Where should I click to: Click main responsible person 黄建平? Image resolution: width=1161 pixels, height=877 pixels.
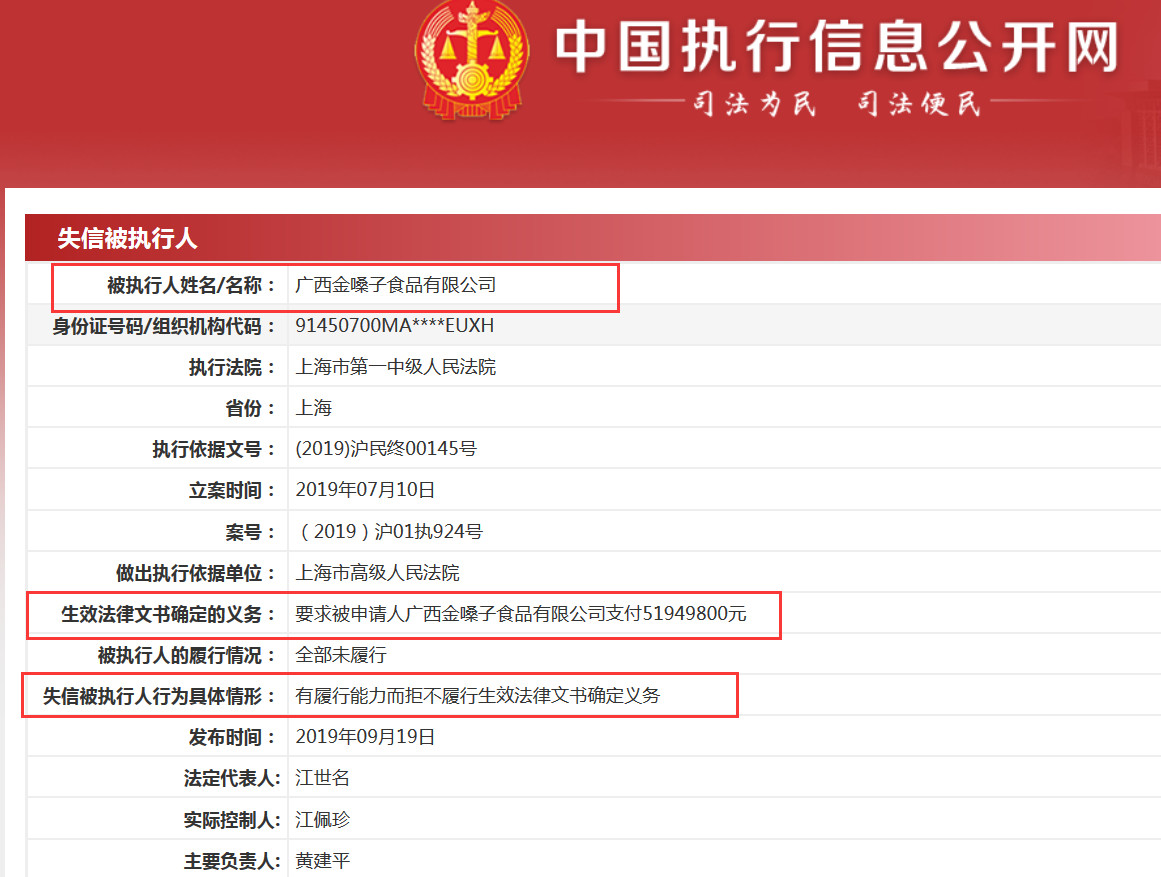click(x=323, y=860)
